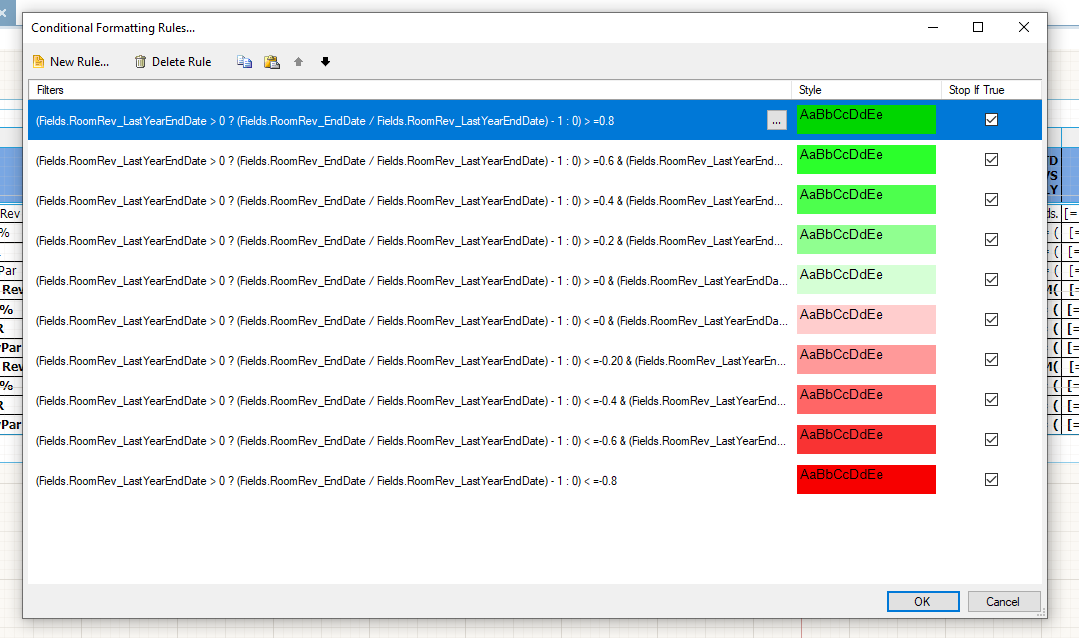Click green style swatch of >=0.4 rule
The width and height of the screenshot is (1079, 638).
(x=866, y=200)
